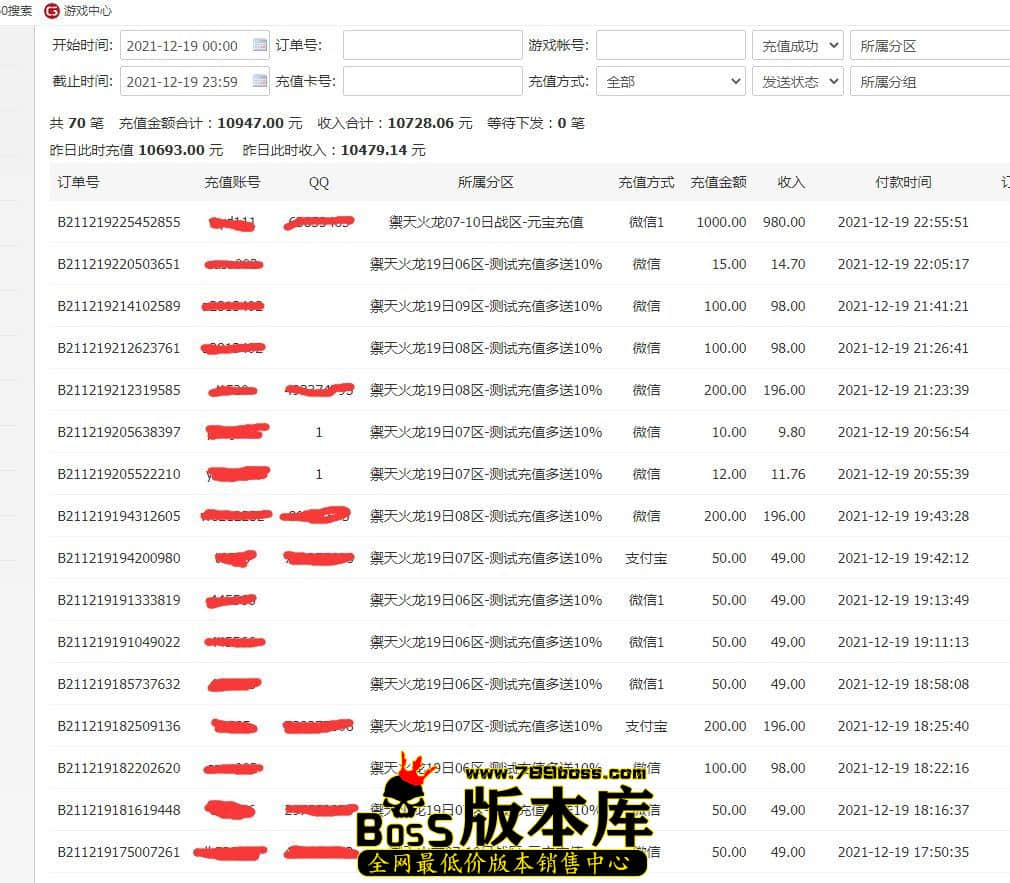Select order B211219194200980 paid via 支付宝
The width and height of the screenshot is (1010, 883).
point(119,558)
